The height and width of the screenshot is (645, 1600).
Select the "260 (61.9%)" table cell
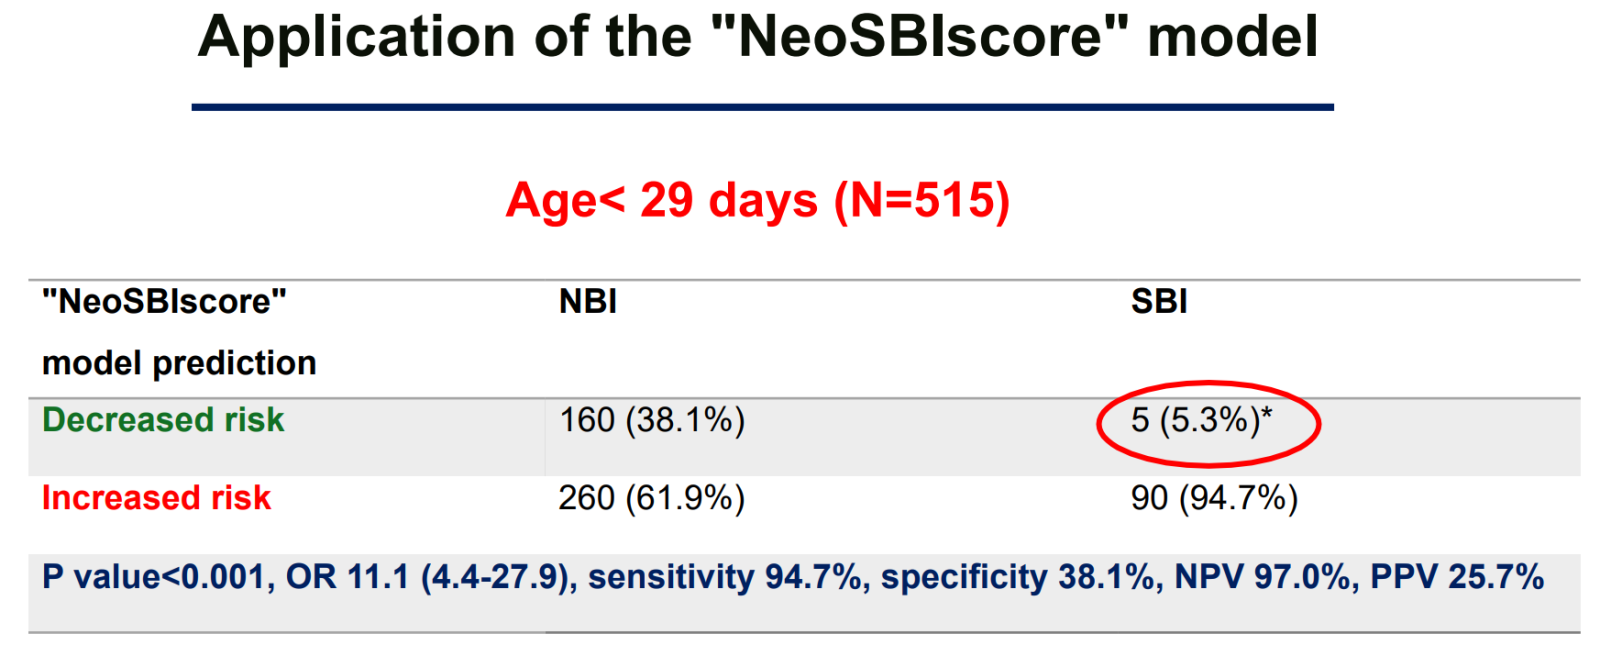652,498
